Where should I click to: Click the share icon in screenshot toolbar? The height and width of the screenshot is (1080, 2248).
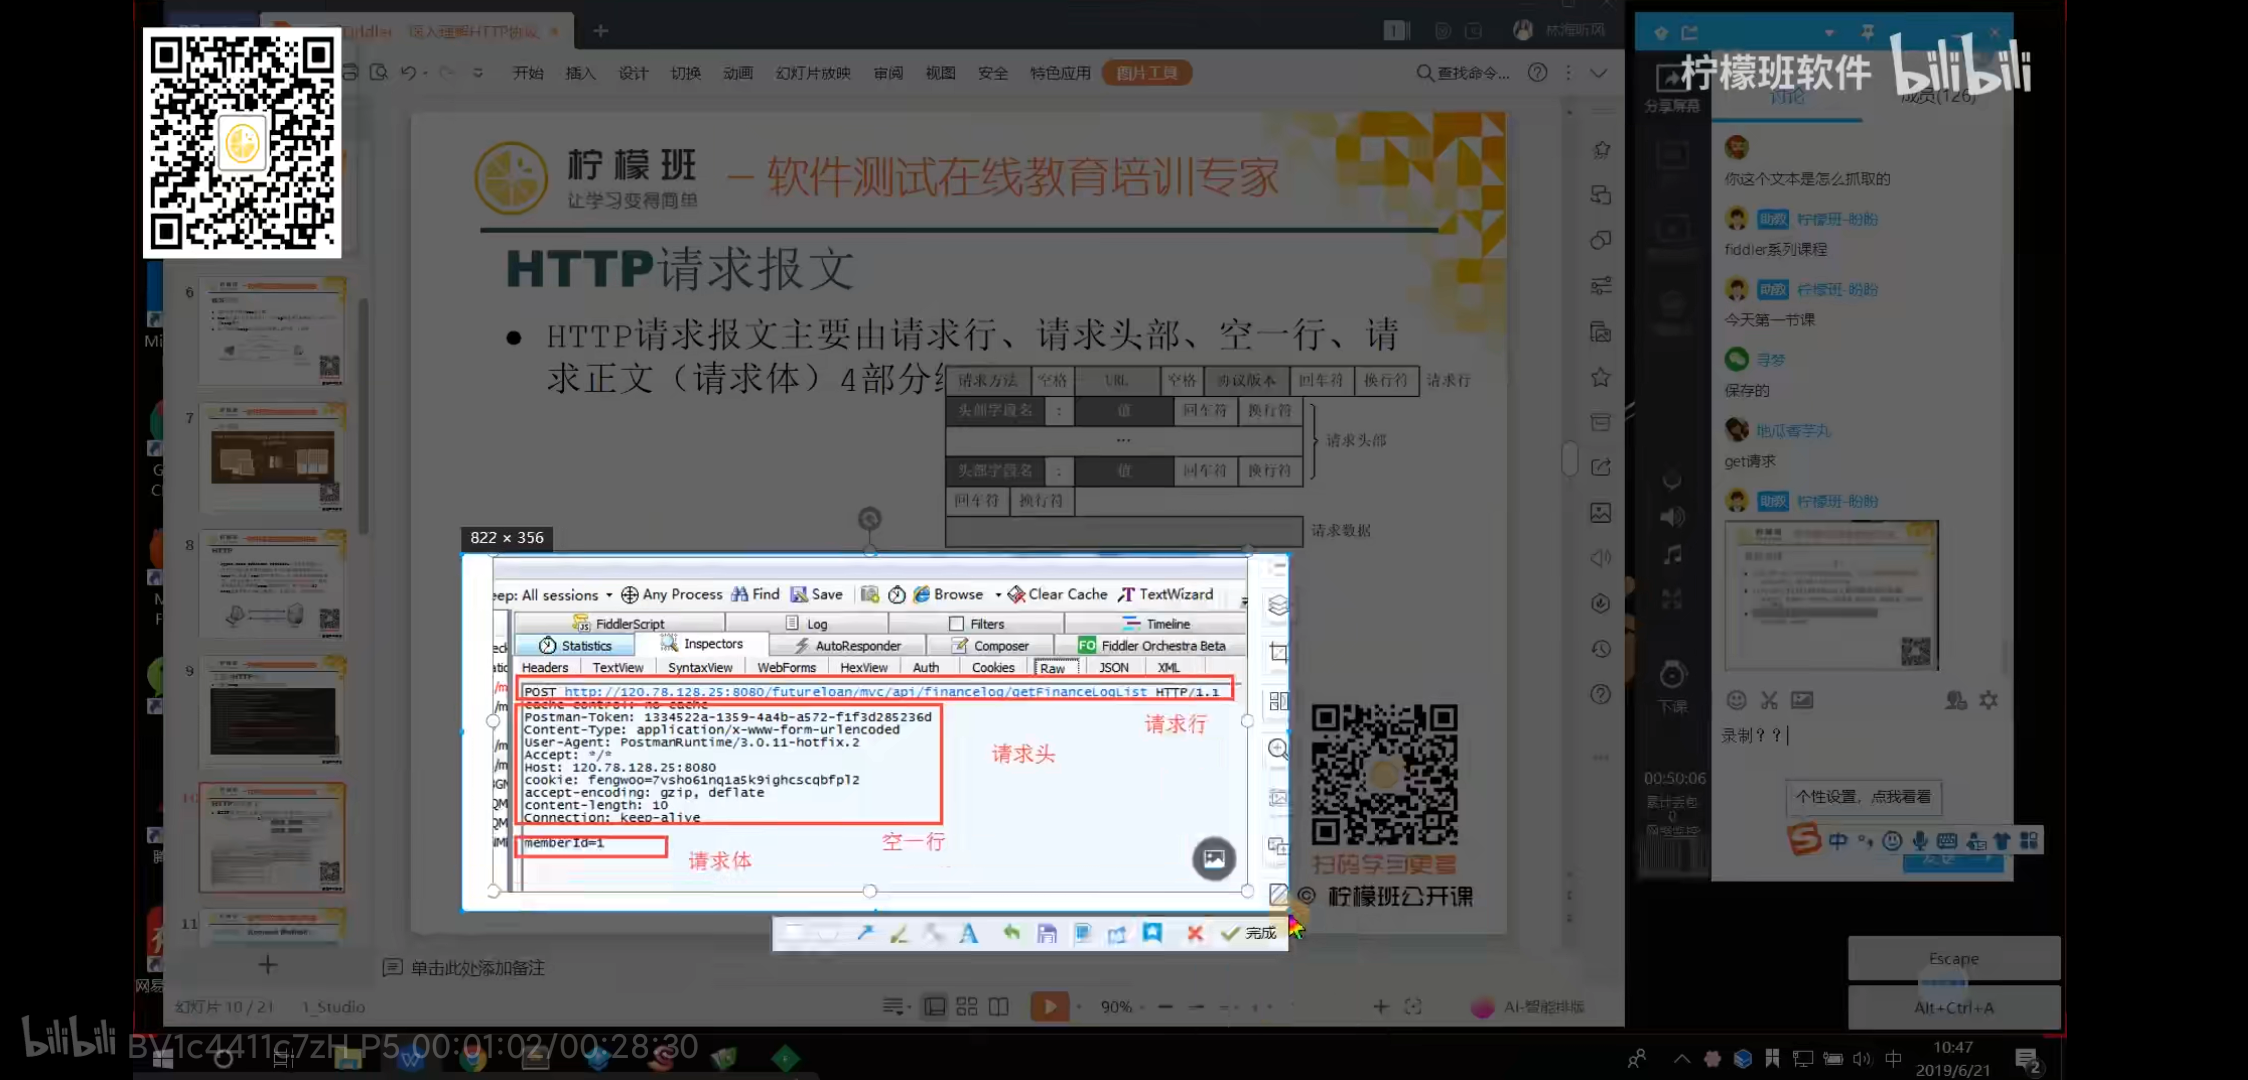coord(1117,933)
